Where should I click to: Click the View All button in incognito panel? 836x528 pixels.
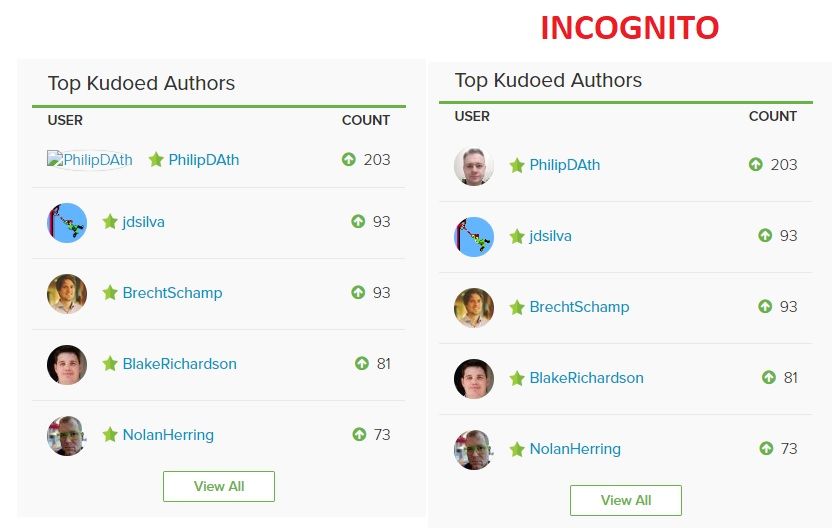click(x=625, y=500)
